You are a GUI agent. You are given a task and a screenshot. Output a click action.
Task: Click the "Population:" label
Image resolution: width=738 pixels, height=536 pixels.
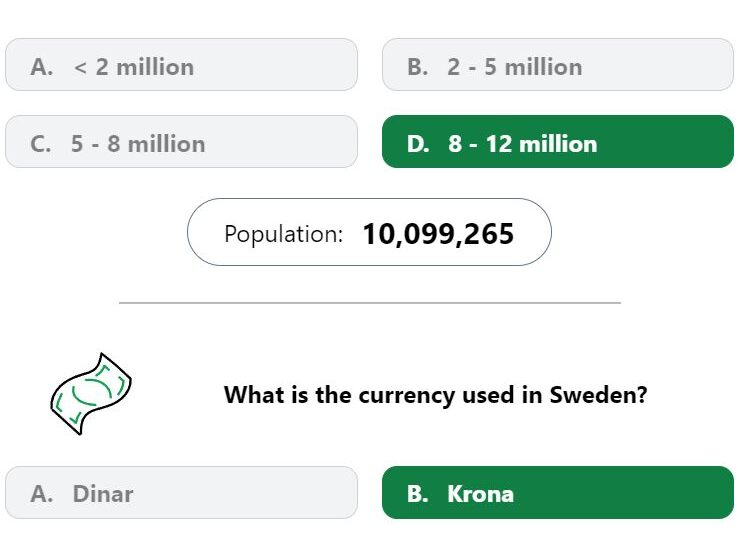point(283,234)
